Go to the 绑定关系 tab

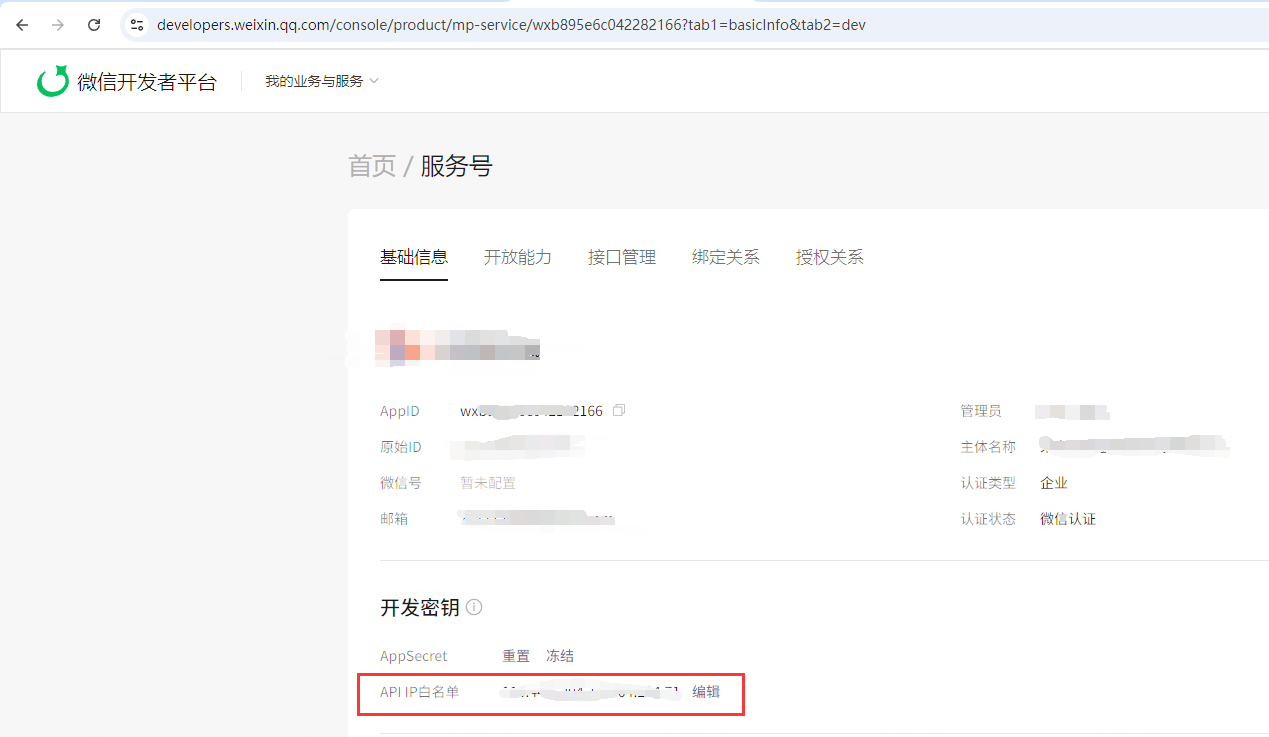point(726,257)
